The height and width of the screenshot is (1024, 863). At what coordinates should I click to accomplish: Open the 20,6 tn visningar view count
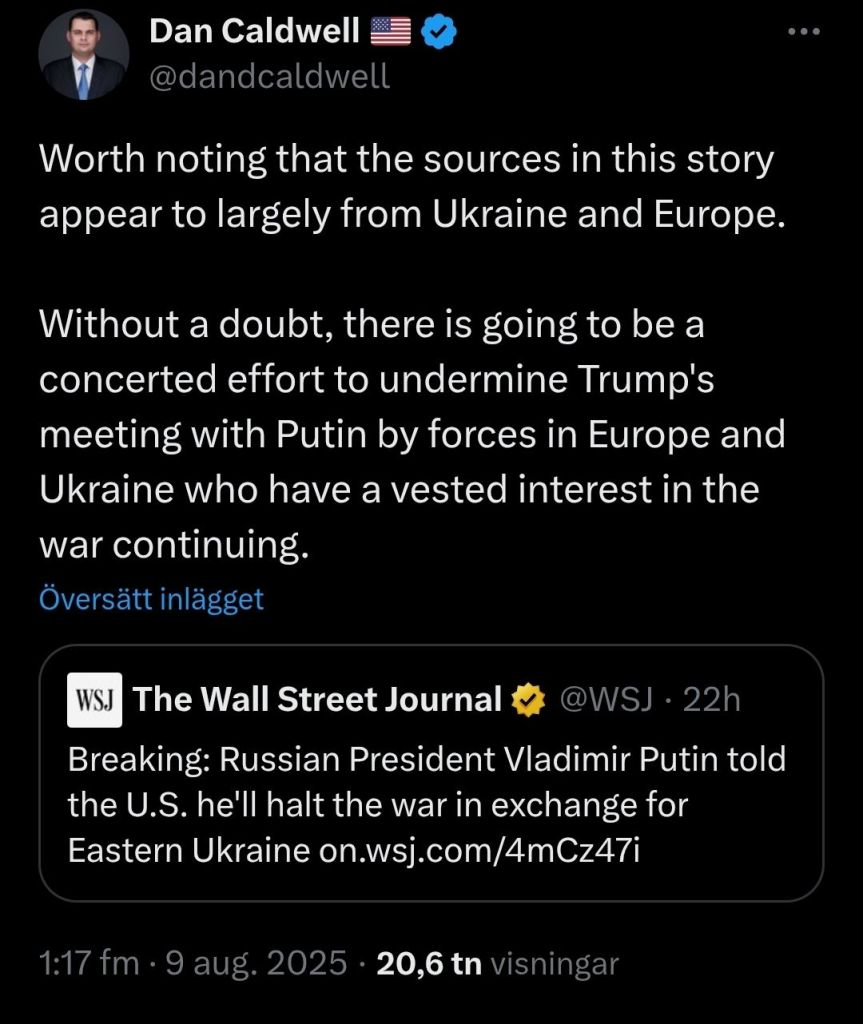point(496,964)
